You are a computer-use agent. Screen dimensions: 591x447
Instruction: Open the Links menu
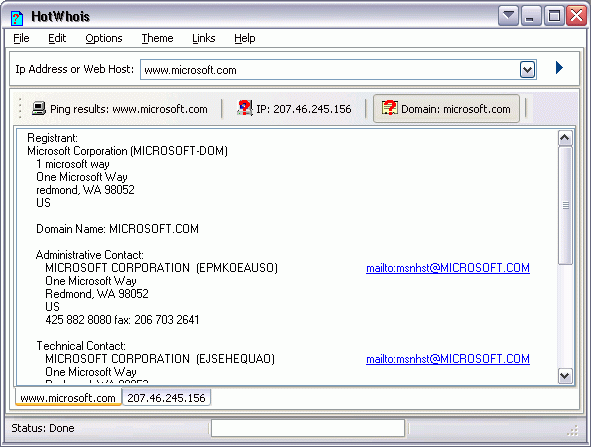click(204, 38)
